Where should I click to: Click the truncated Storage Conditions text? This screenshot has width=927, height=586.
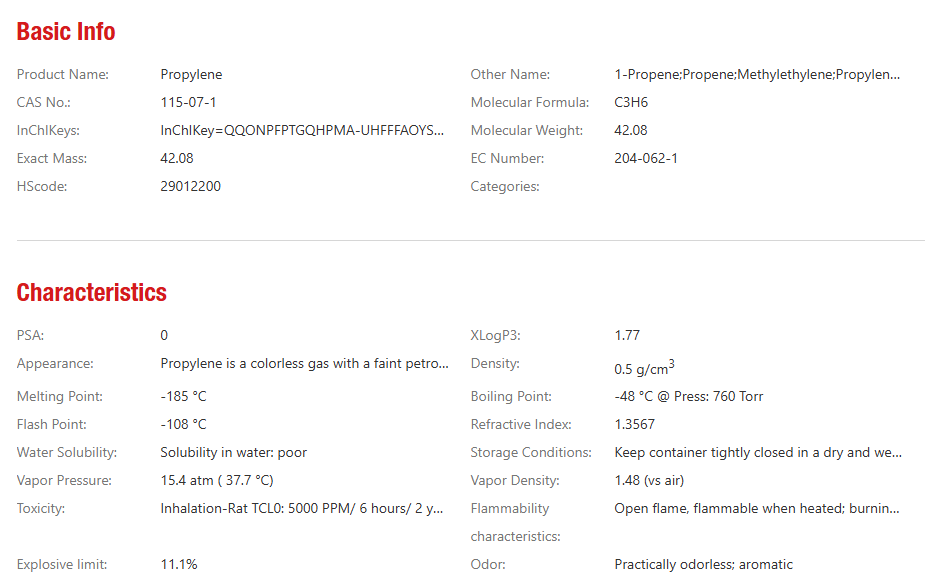pos(758,453)
